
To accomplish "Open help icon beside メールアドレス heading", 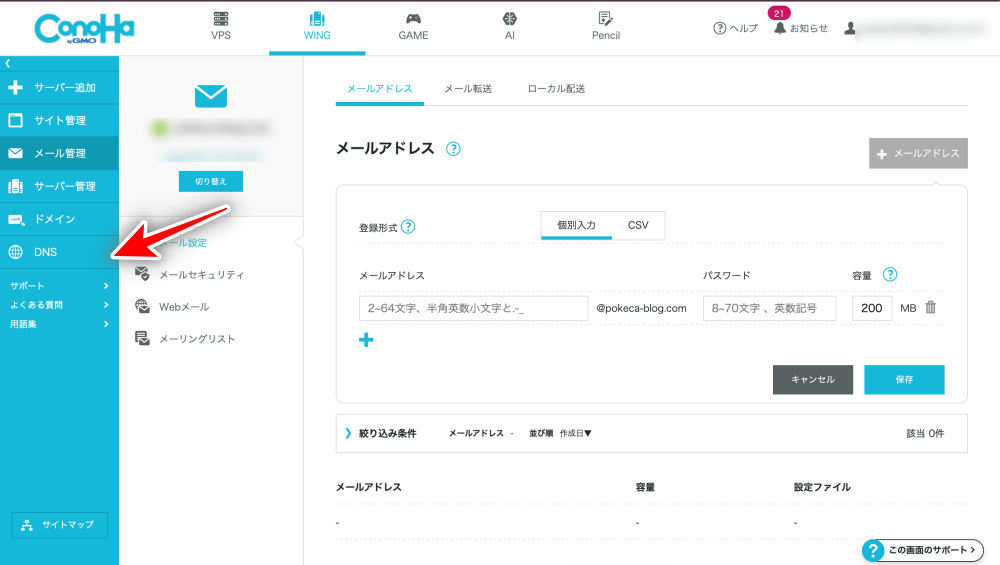I will pyautogui.click(x=453, y=149).
